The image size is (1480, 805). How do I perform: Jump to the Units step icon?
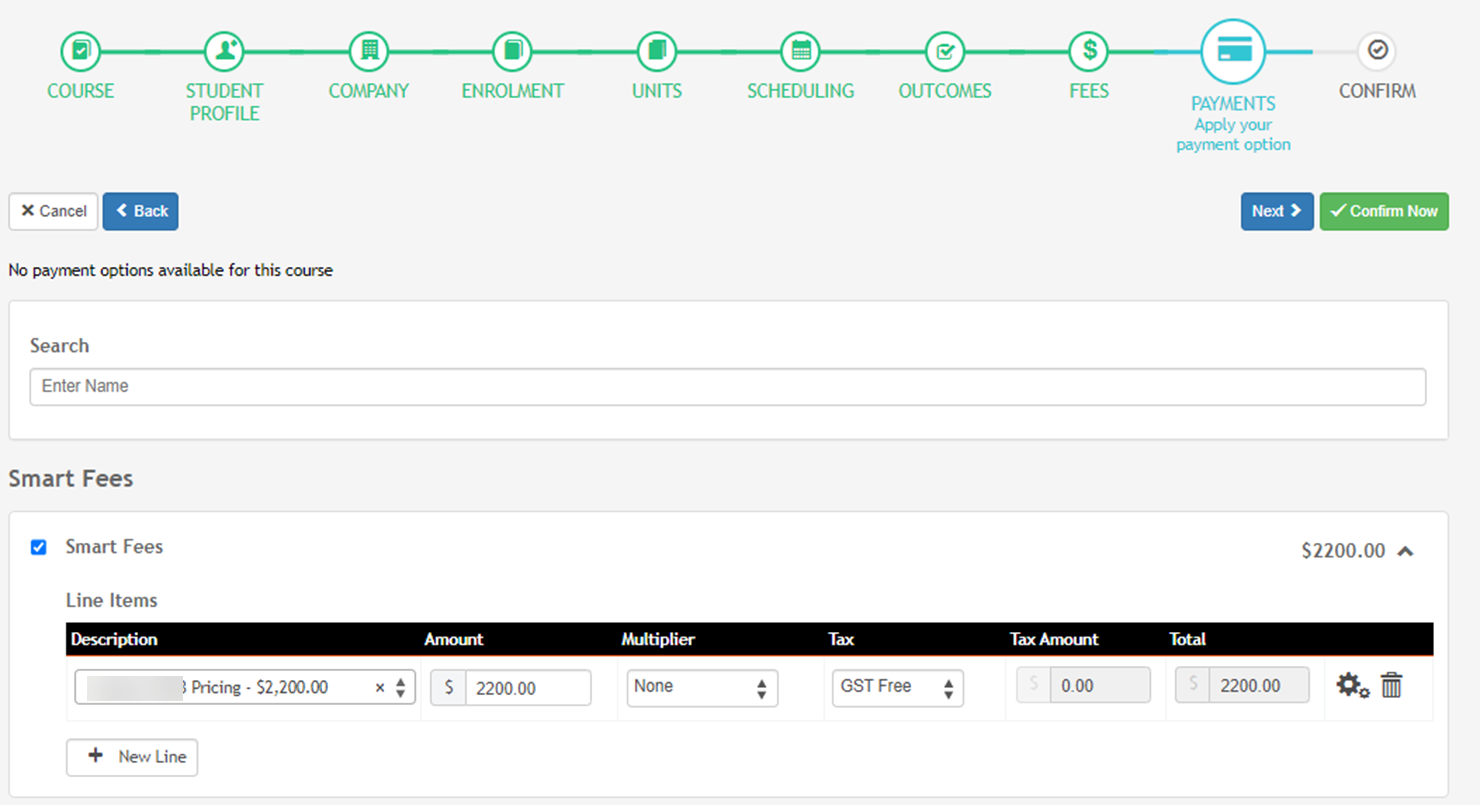[x=657, y=50]
